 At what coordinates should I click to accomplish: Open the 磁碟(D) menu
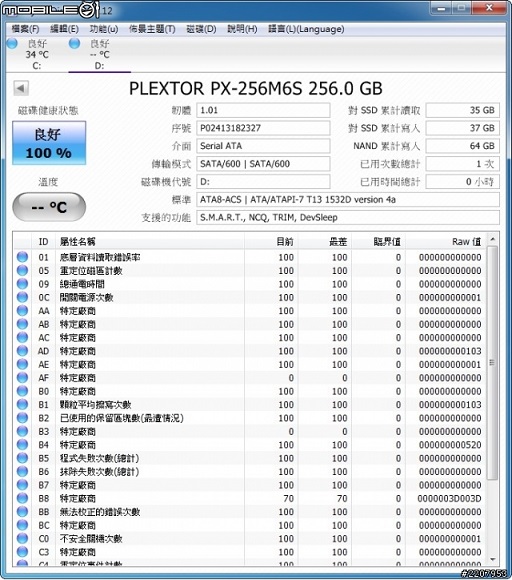point(202,29)
